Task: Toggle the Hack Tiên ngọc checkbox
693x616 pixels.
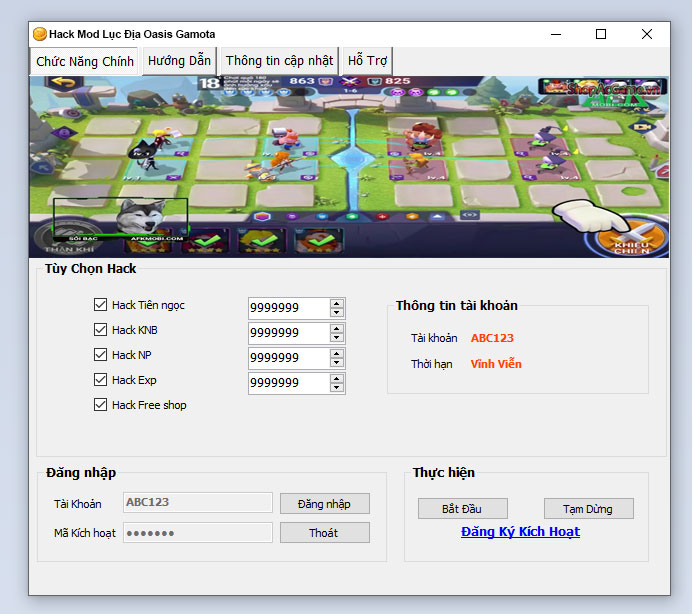Action: click(x=100, y=305)
